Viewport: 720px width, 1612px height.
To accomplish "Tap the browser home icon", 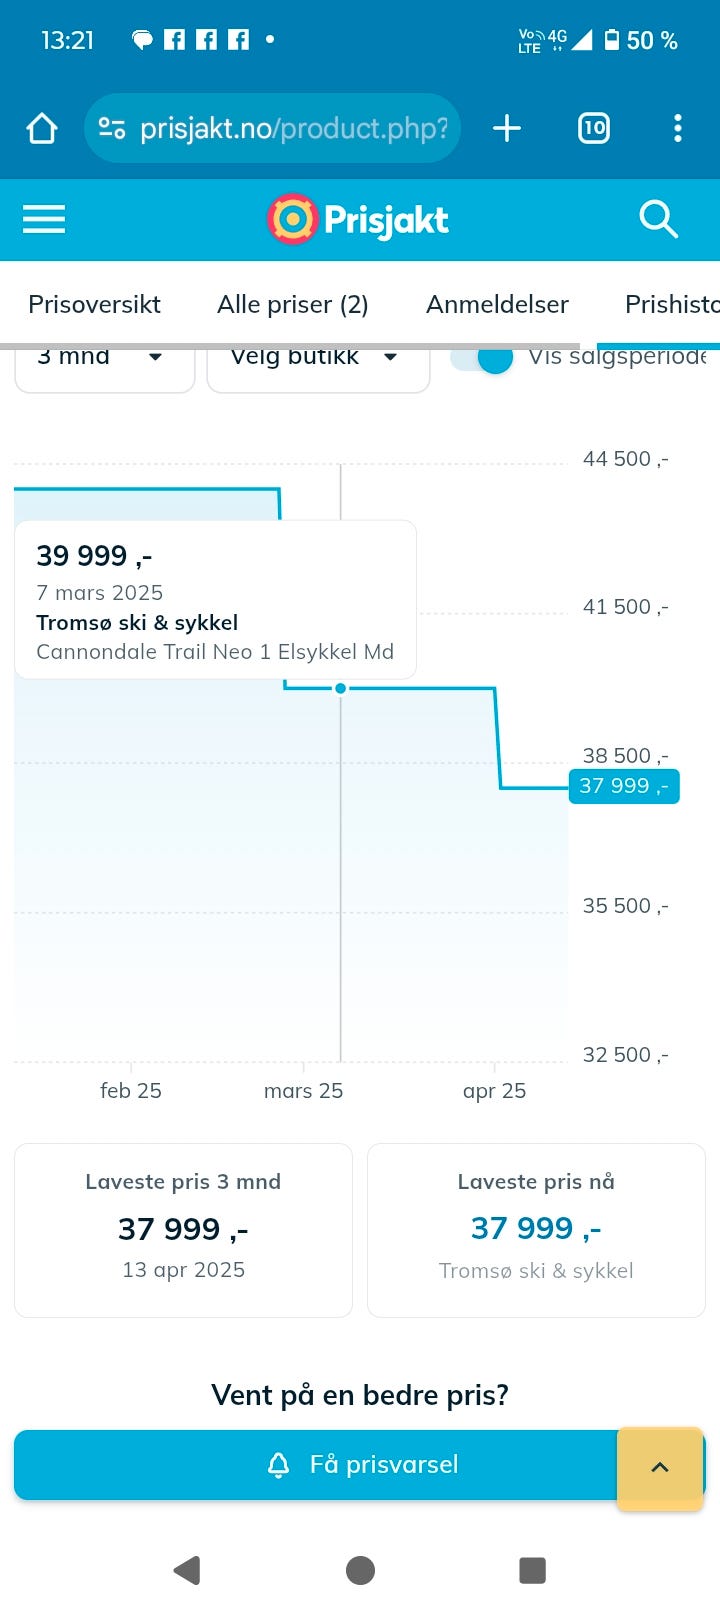I will click(x=42, y=128).
